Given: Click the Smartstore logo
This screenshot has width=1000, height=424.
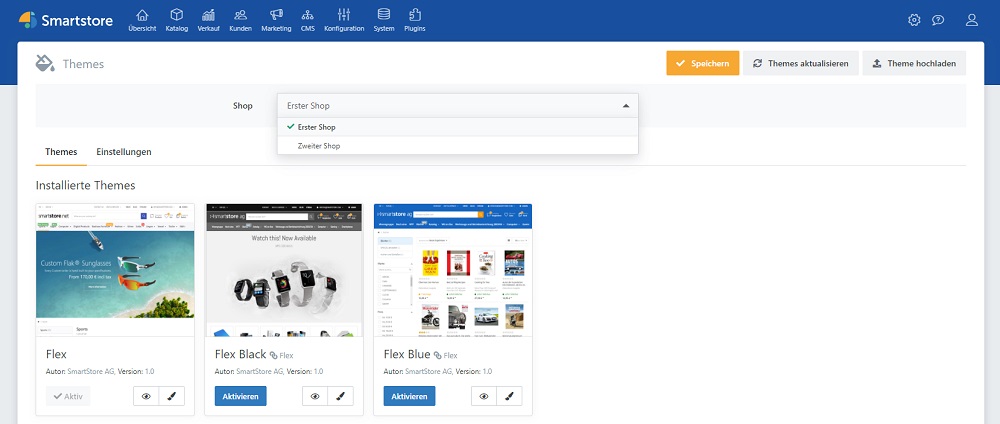Looking at the screenshot, I should [66, 20].
